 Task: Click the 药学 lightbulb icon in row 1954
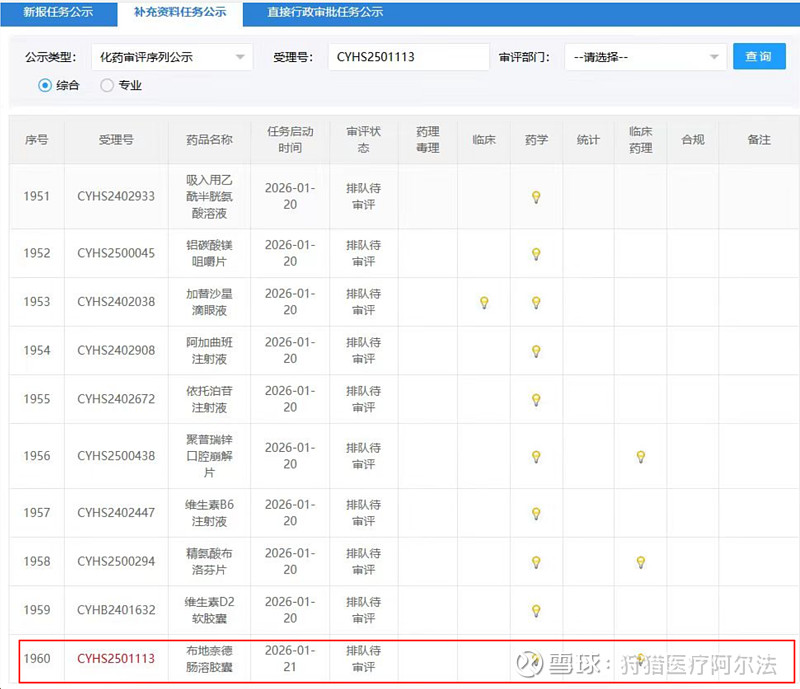point(536,351)
